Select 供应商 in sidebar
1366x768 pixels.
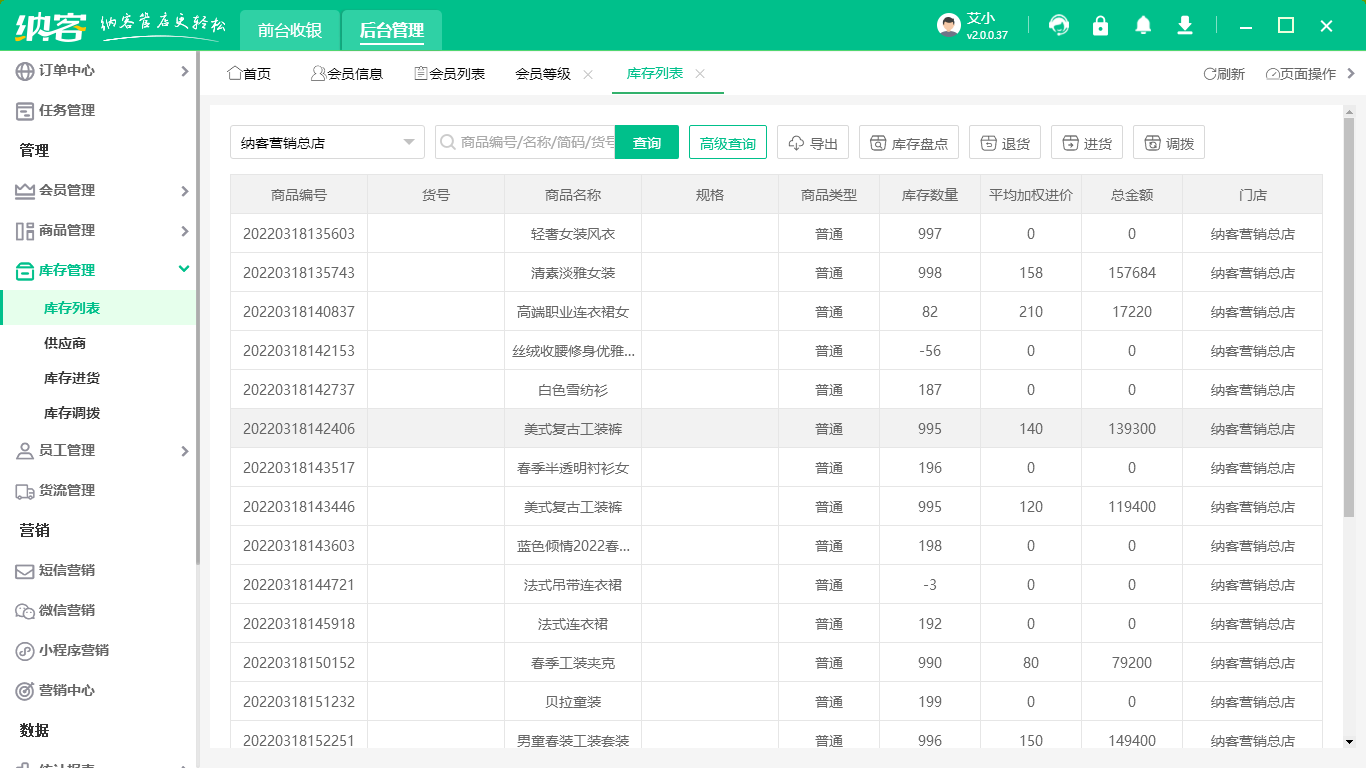tap(65, 343)
